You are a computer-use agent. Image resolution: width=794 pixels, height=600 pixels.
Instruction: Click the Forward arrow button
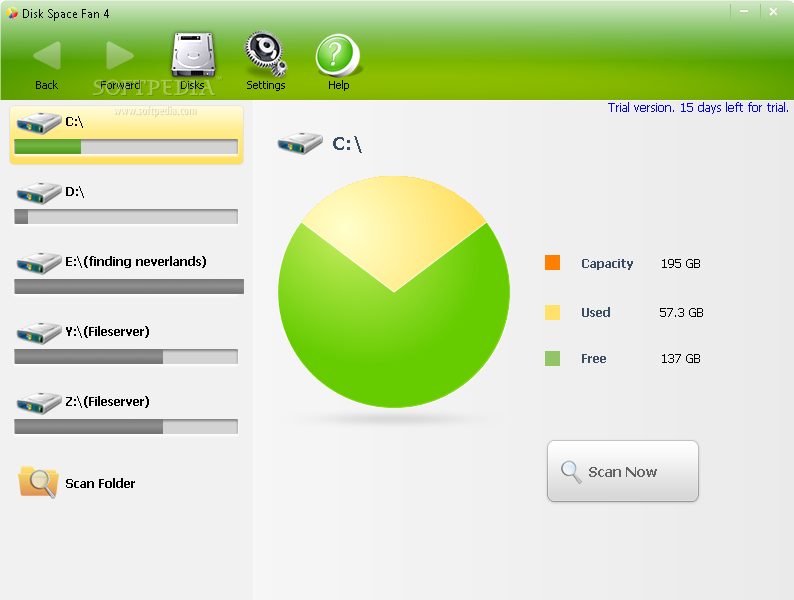tap(120, 56)
